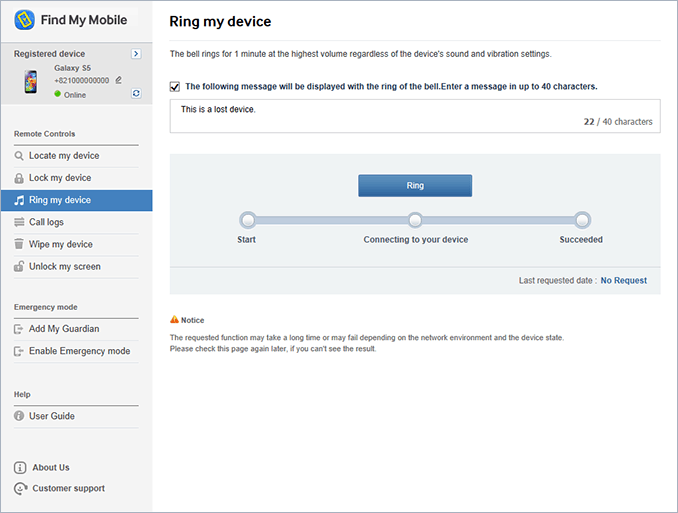Click the edit pencil icon beside phone number
The image size is (678, 513).
point(119,80)
